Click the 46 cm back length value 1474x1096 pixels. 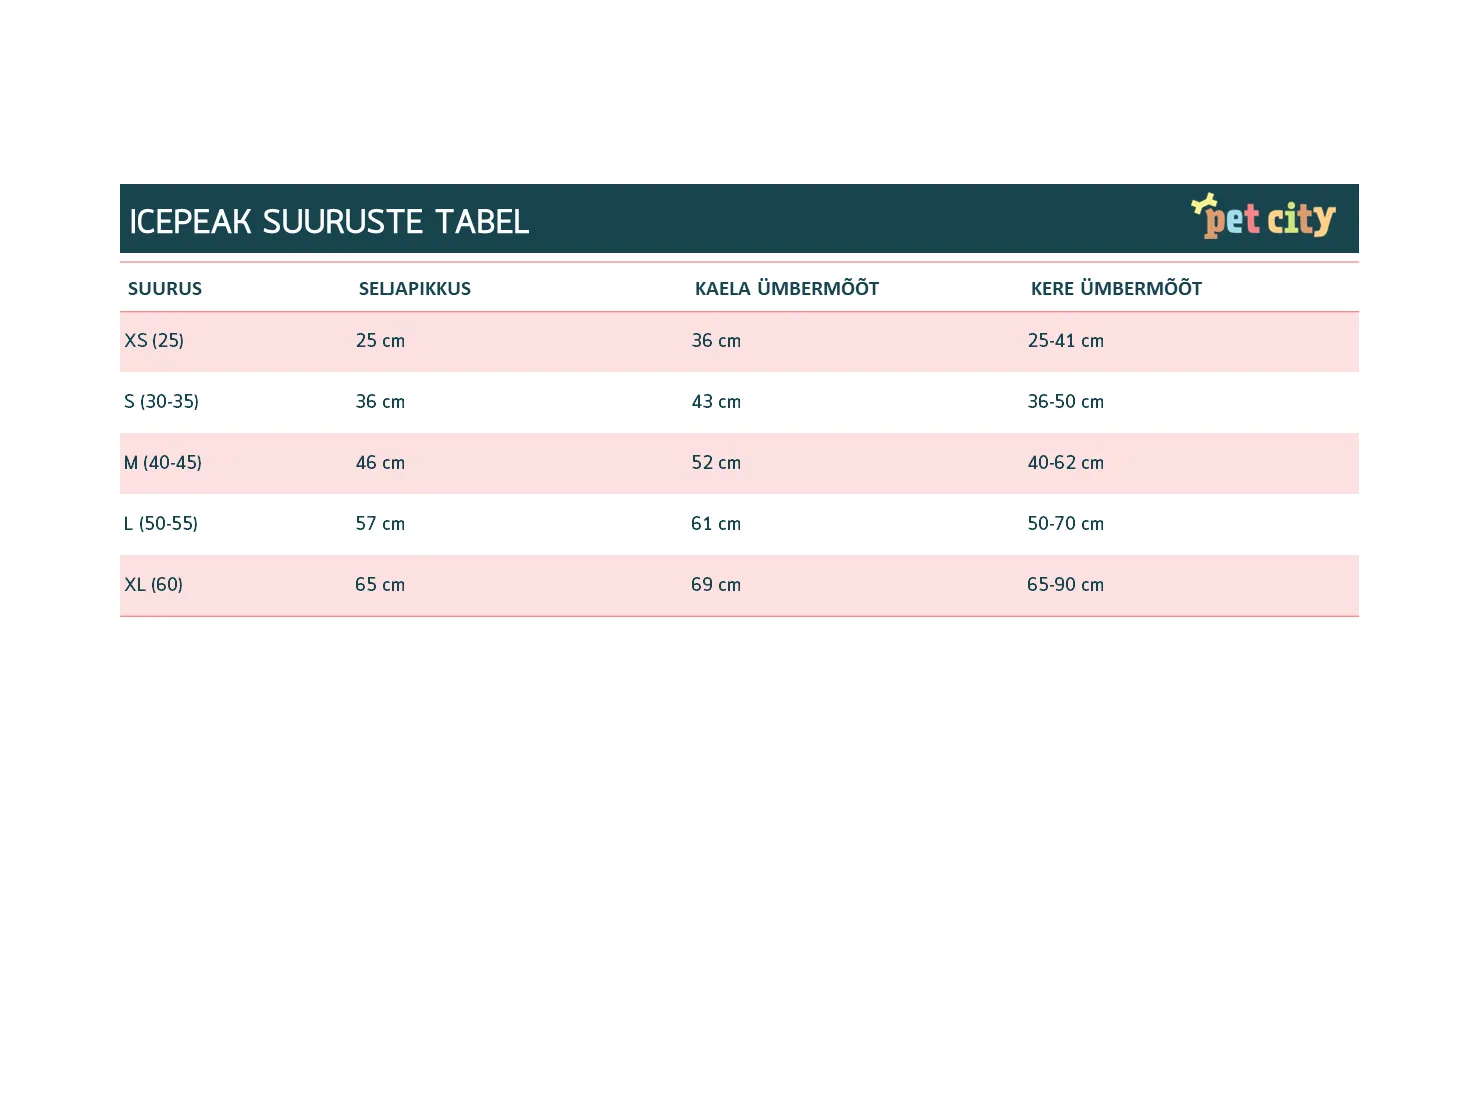coord(380,462)
